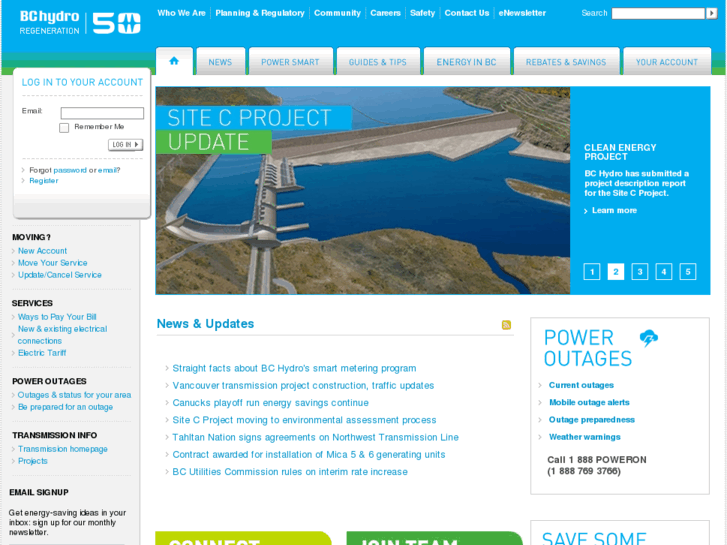Screen dimensions: 727x545
Task: Open Contact Us in the top menu
Action: [x=467, y=13]
